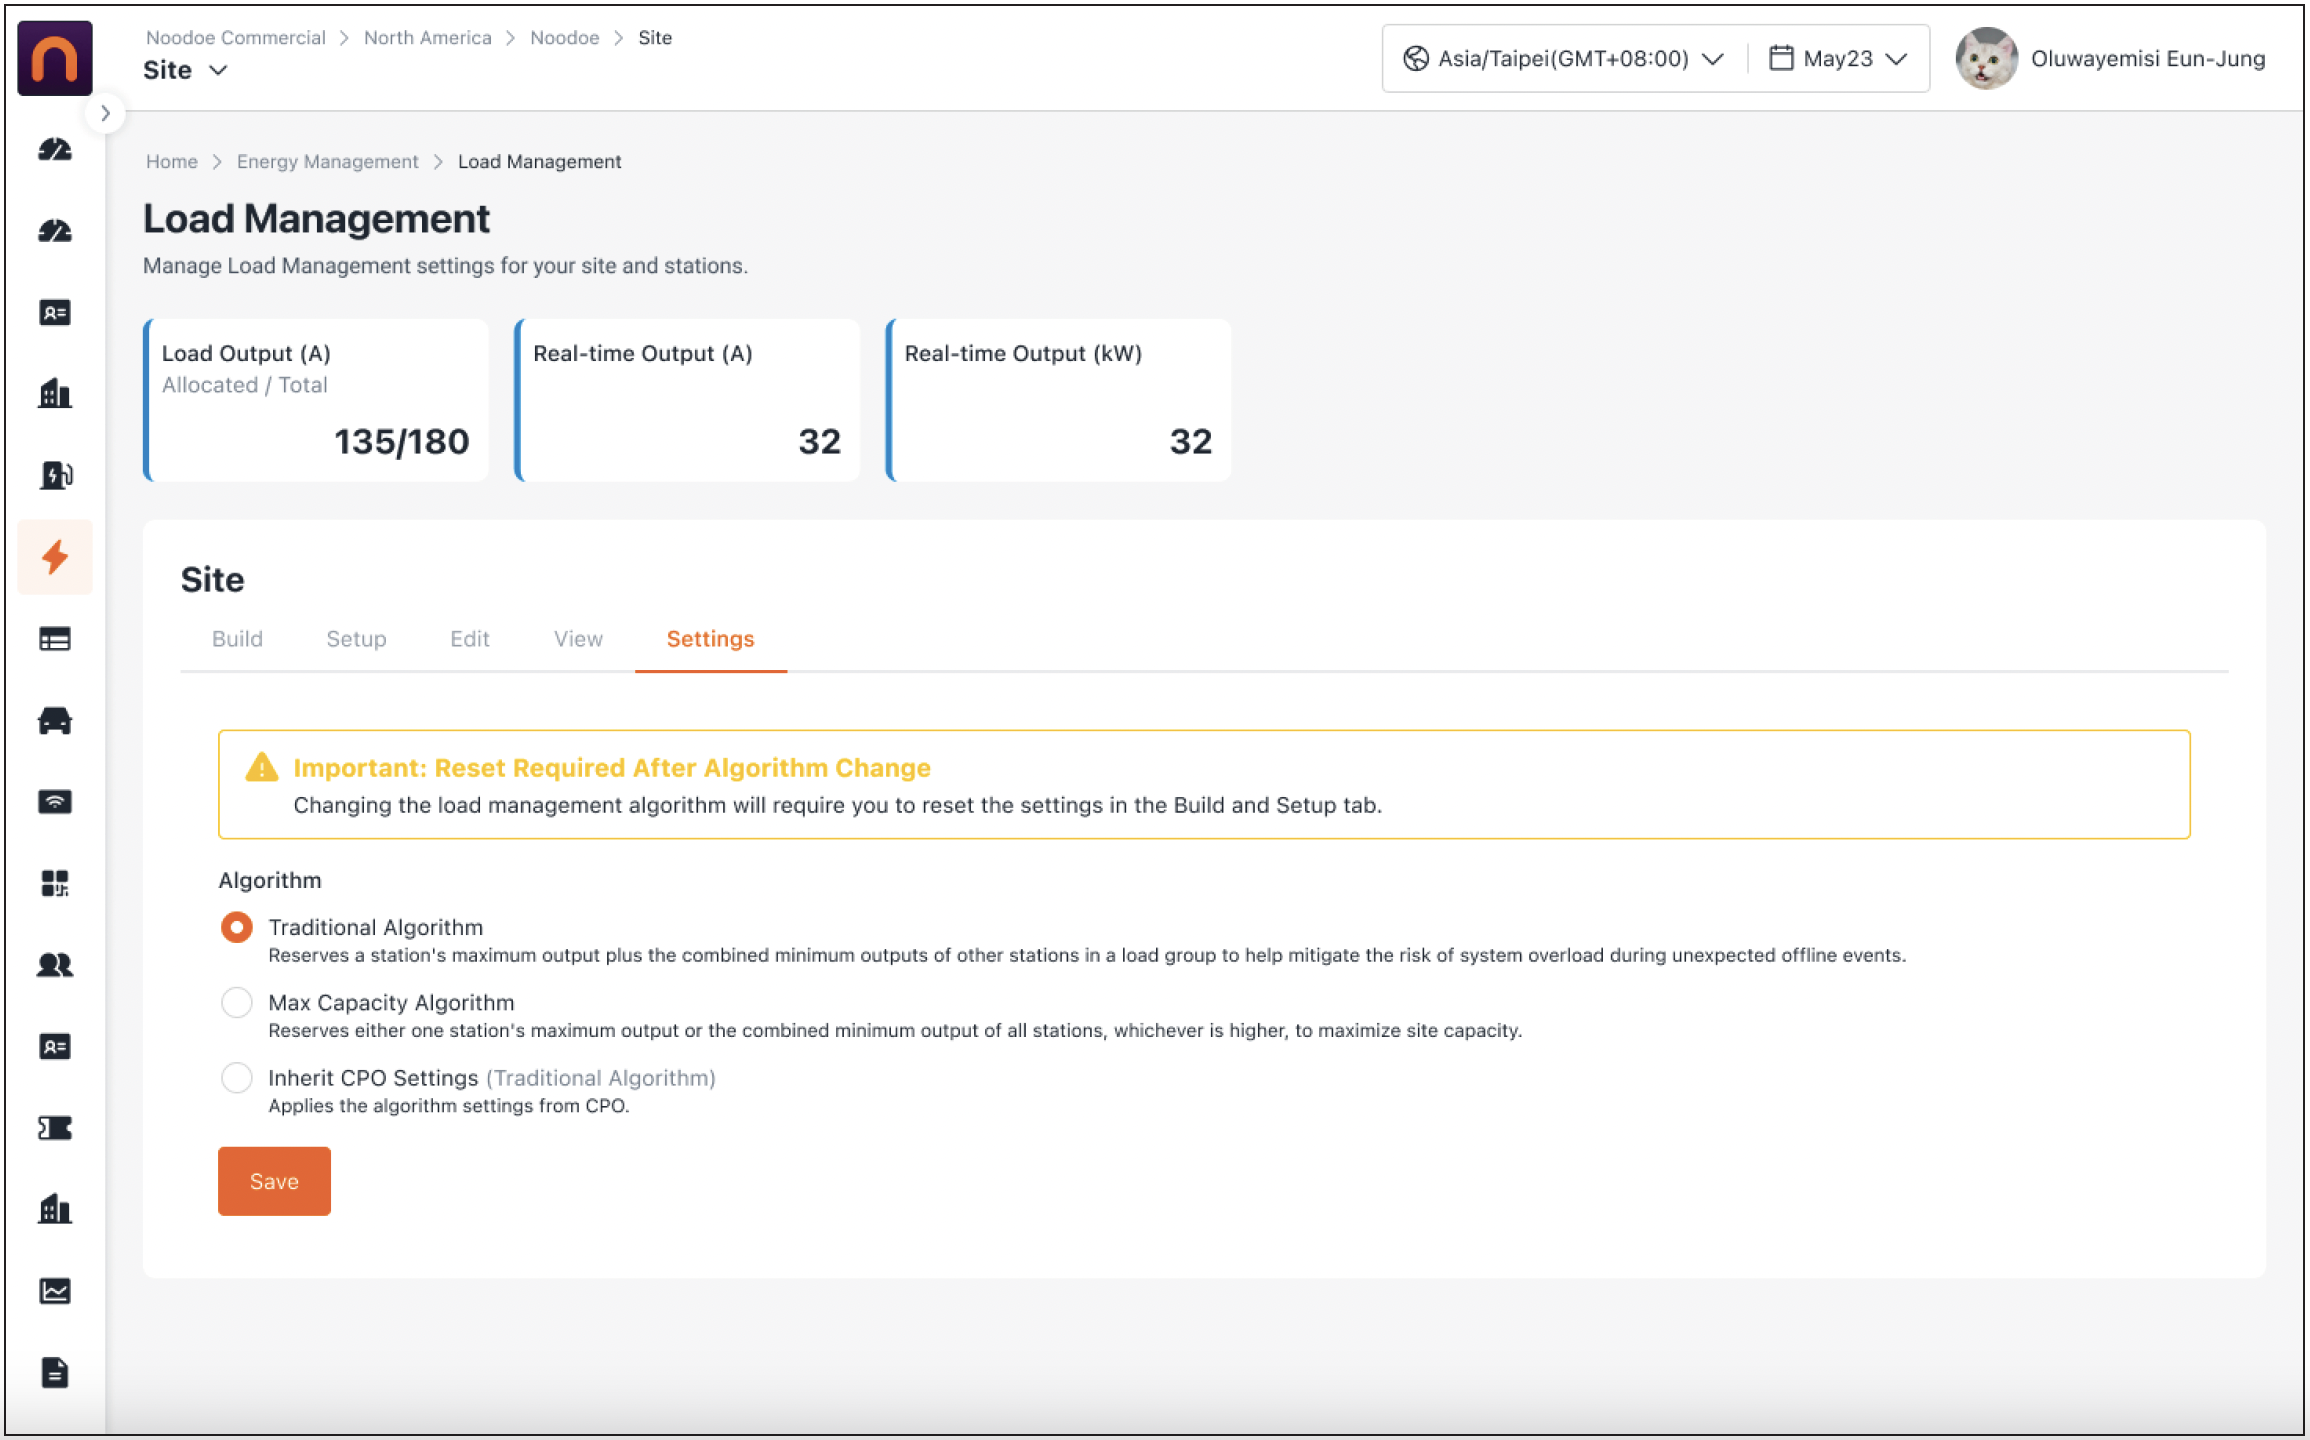Click the line chart analytics sidebar icon

(55, 1291)
